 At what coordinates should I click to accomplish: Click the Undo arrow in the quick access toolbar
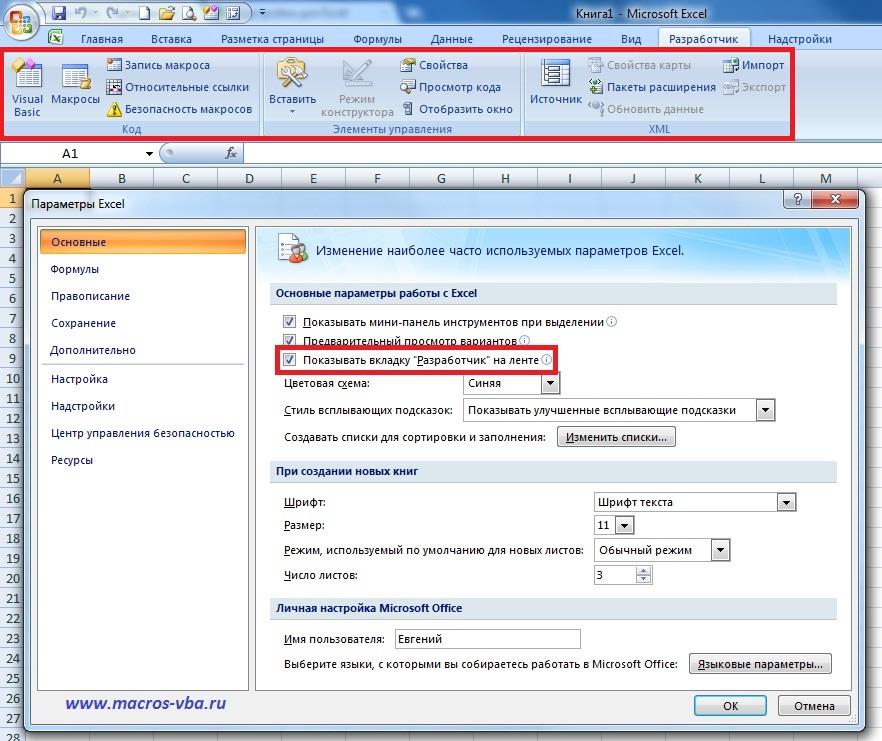80,12
